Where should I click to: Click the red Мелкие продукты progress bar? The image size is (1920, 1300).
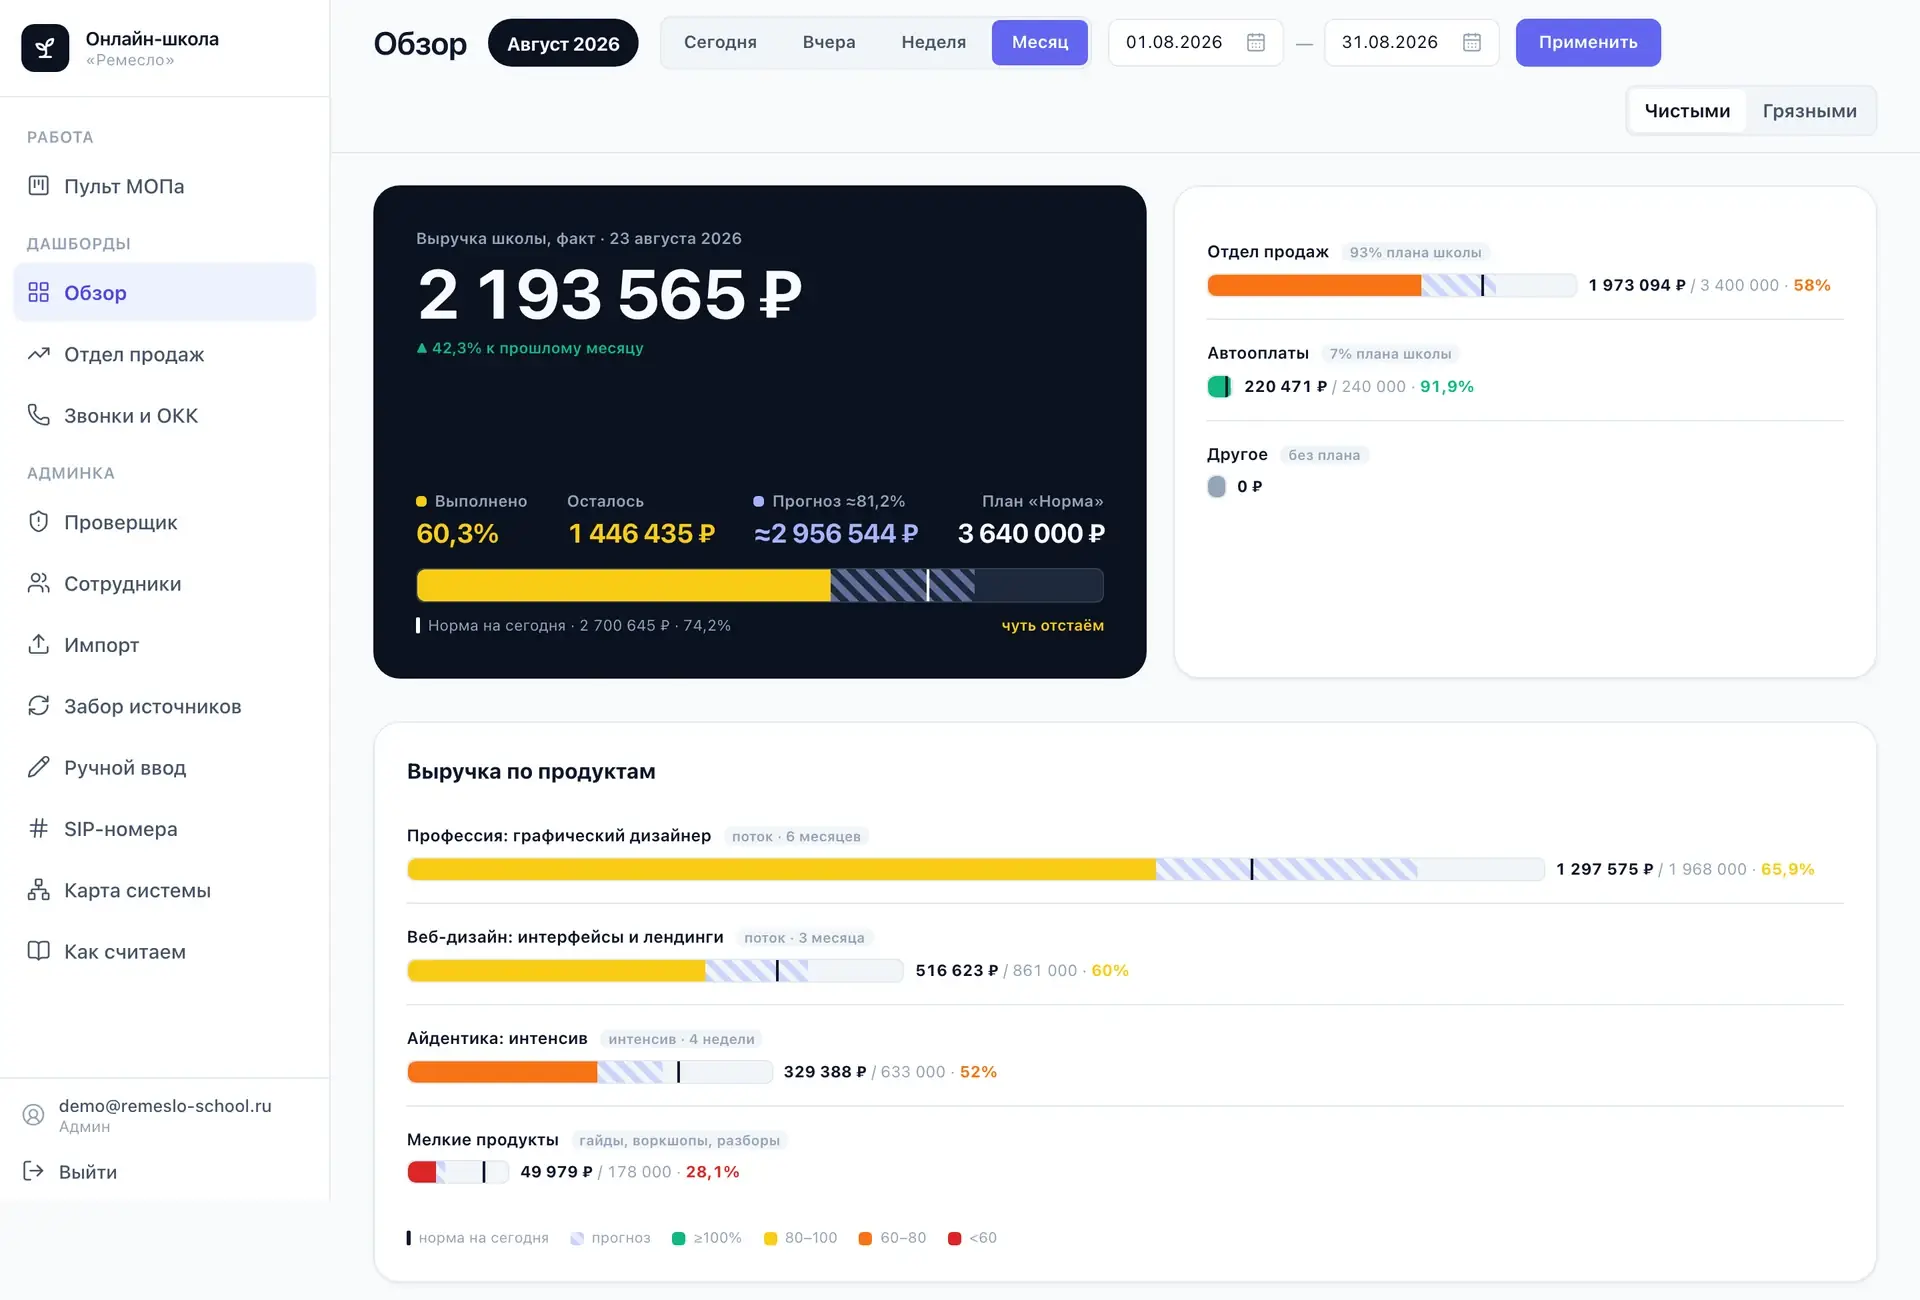tap(458, 1171)
